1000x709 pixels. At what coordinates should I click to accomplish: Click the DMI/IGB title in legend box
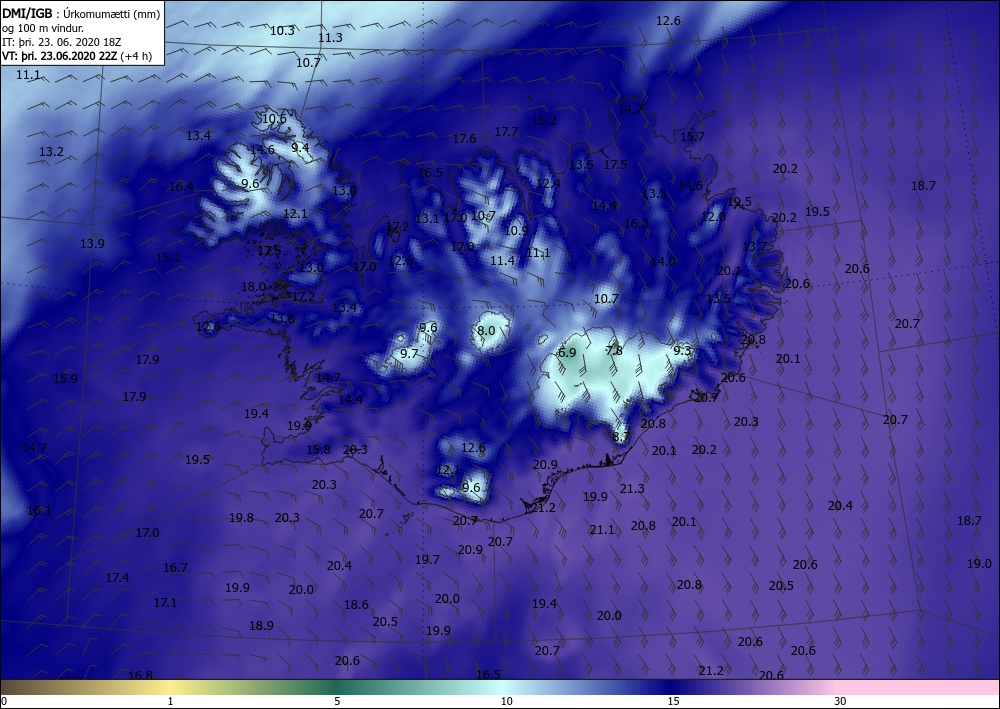click(x=27, y=11)
